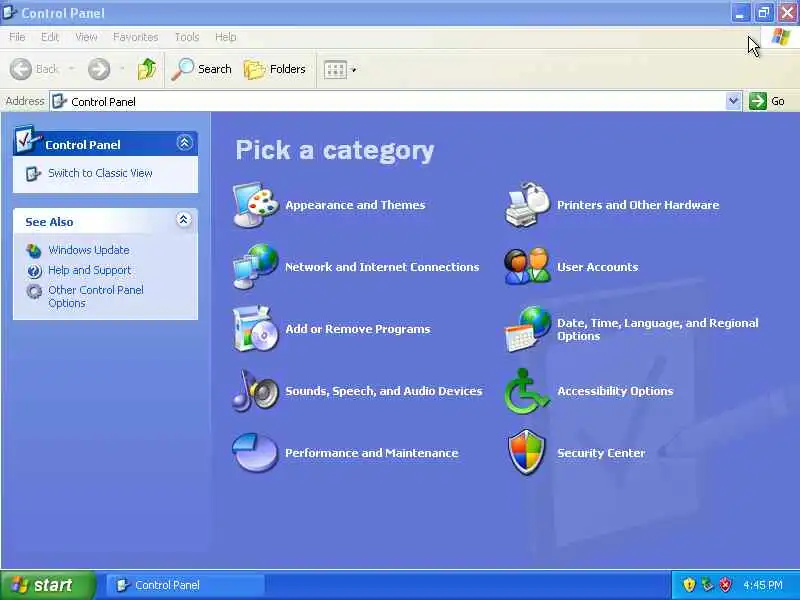Click the green network tray icon
The image size is (800, 600).
[x=707, y=585]
